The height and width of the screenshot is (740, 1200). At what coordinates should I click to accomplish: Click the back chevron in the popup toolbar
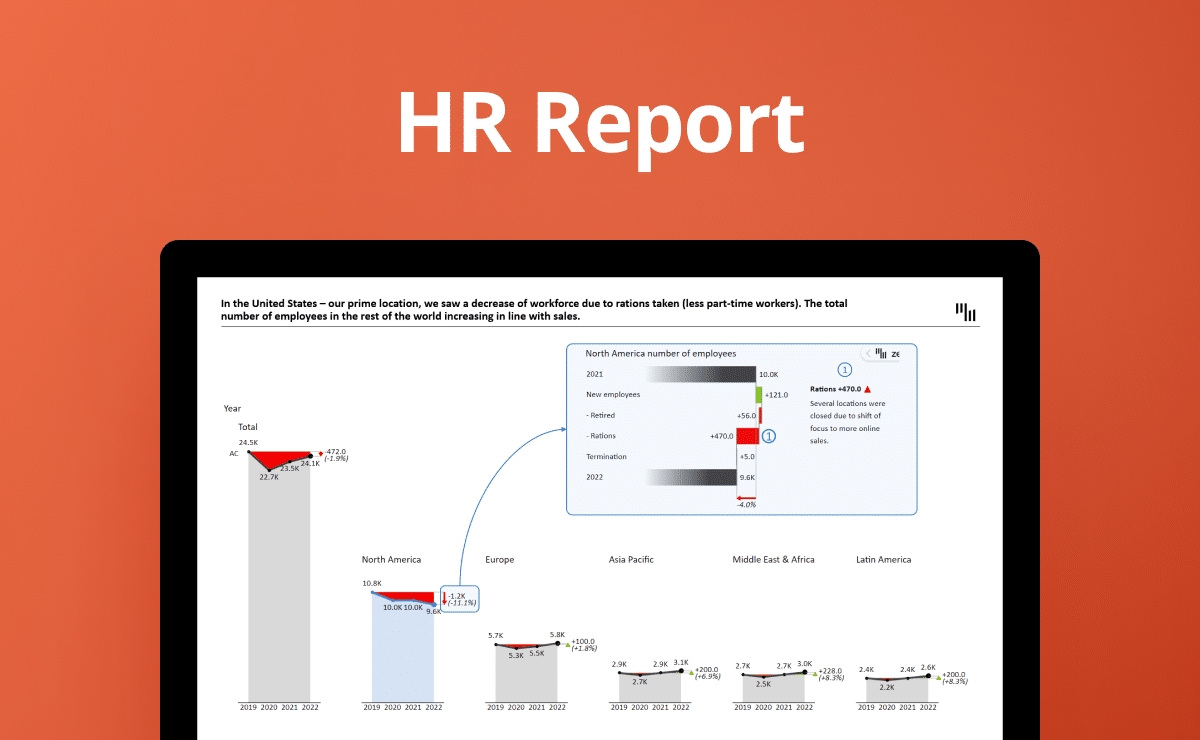[868, 353]
